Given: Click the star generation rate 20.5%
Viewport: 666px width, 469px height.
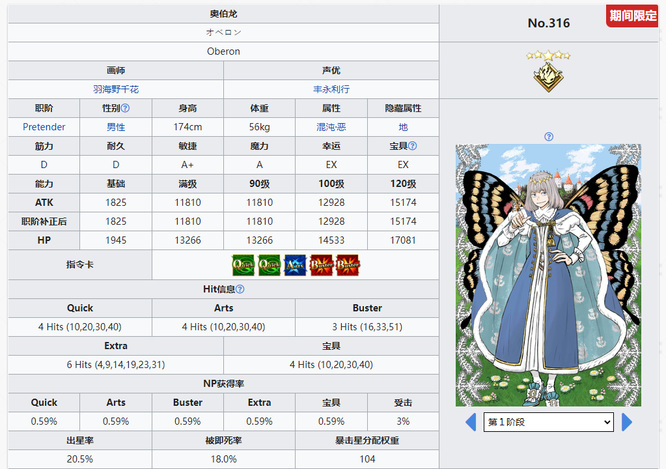Looking at the screenshot, I should (x=80, y=459).
